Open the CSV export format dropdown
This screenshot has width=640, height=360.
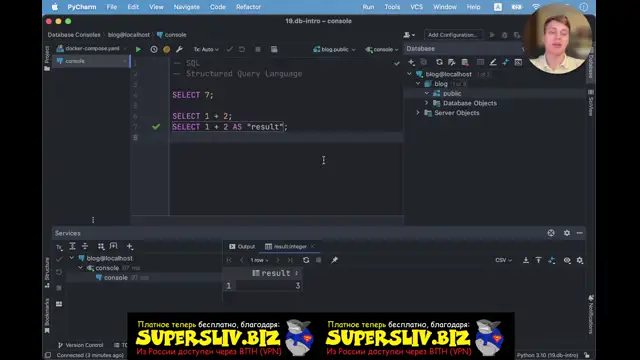503,260
